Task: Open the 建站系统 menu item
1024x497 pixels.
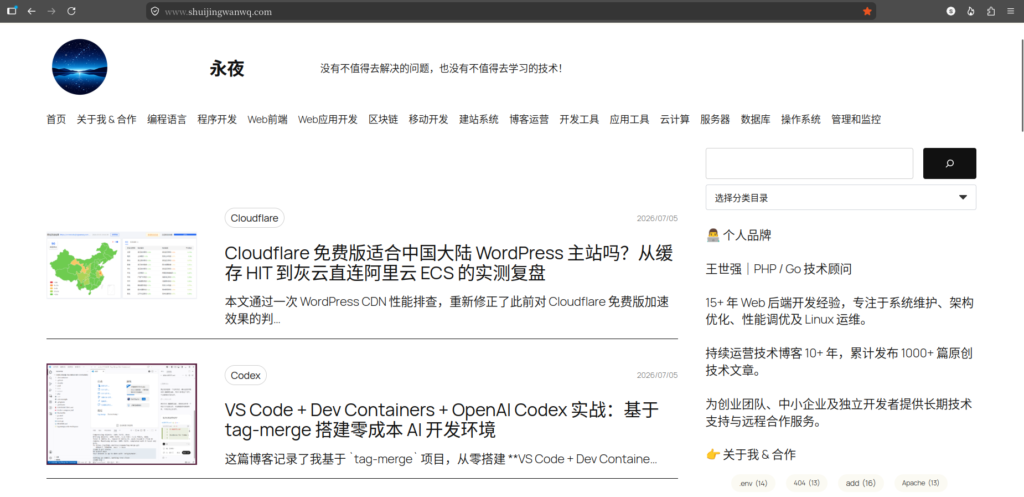Action: coord(479,120)
